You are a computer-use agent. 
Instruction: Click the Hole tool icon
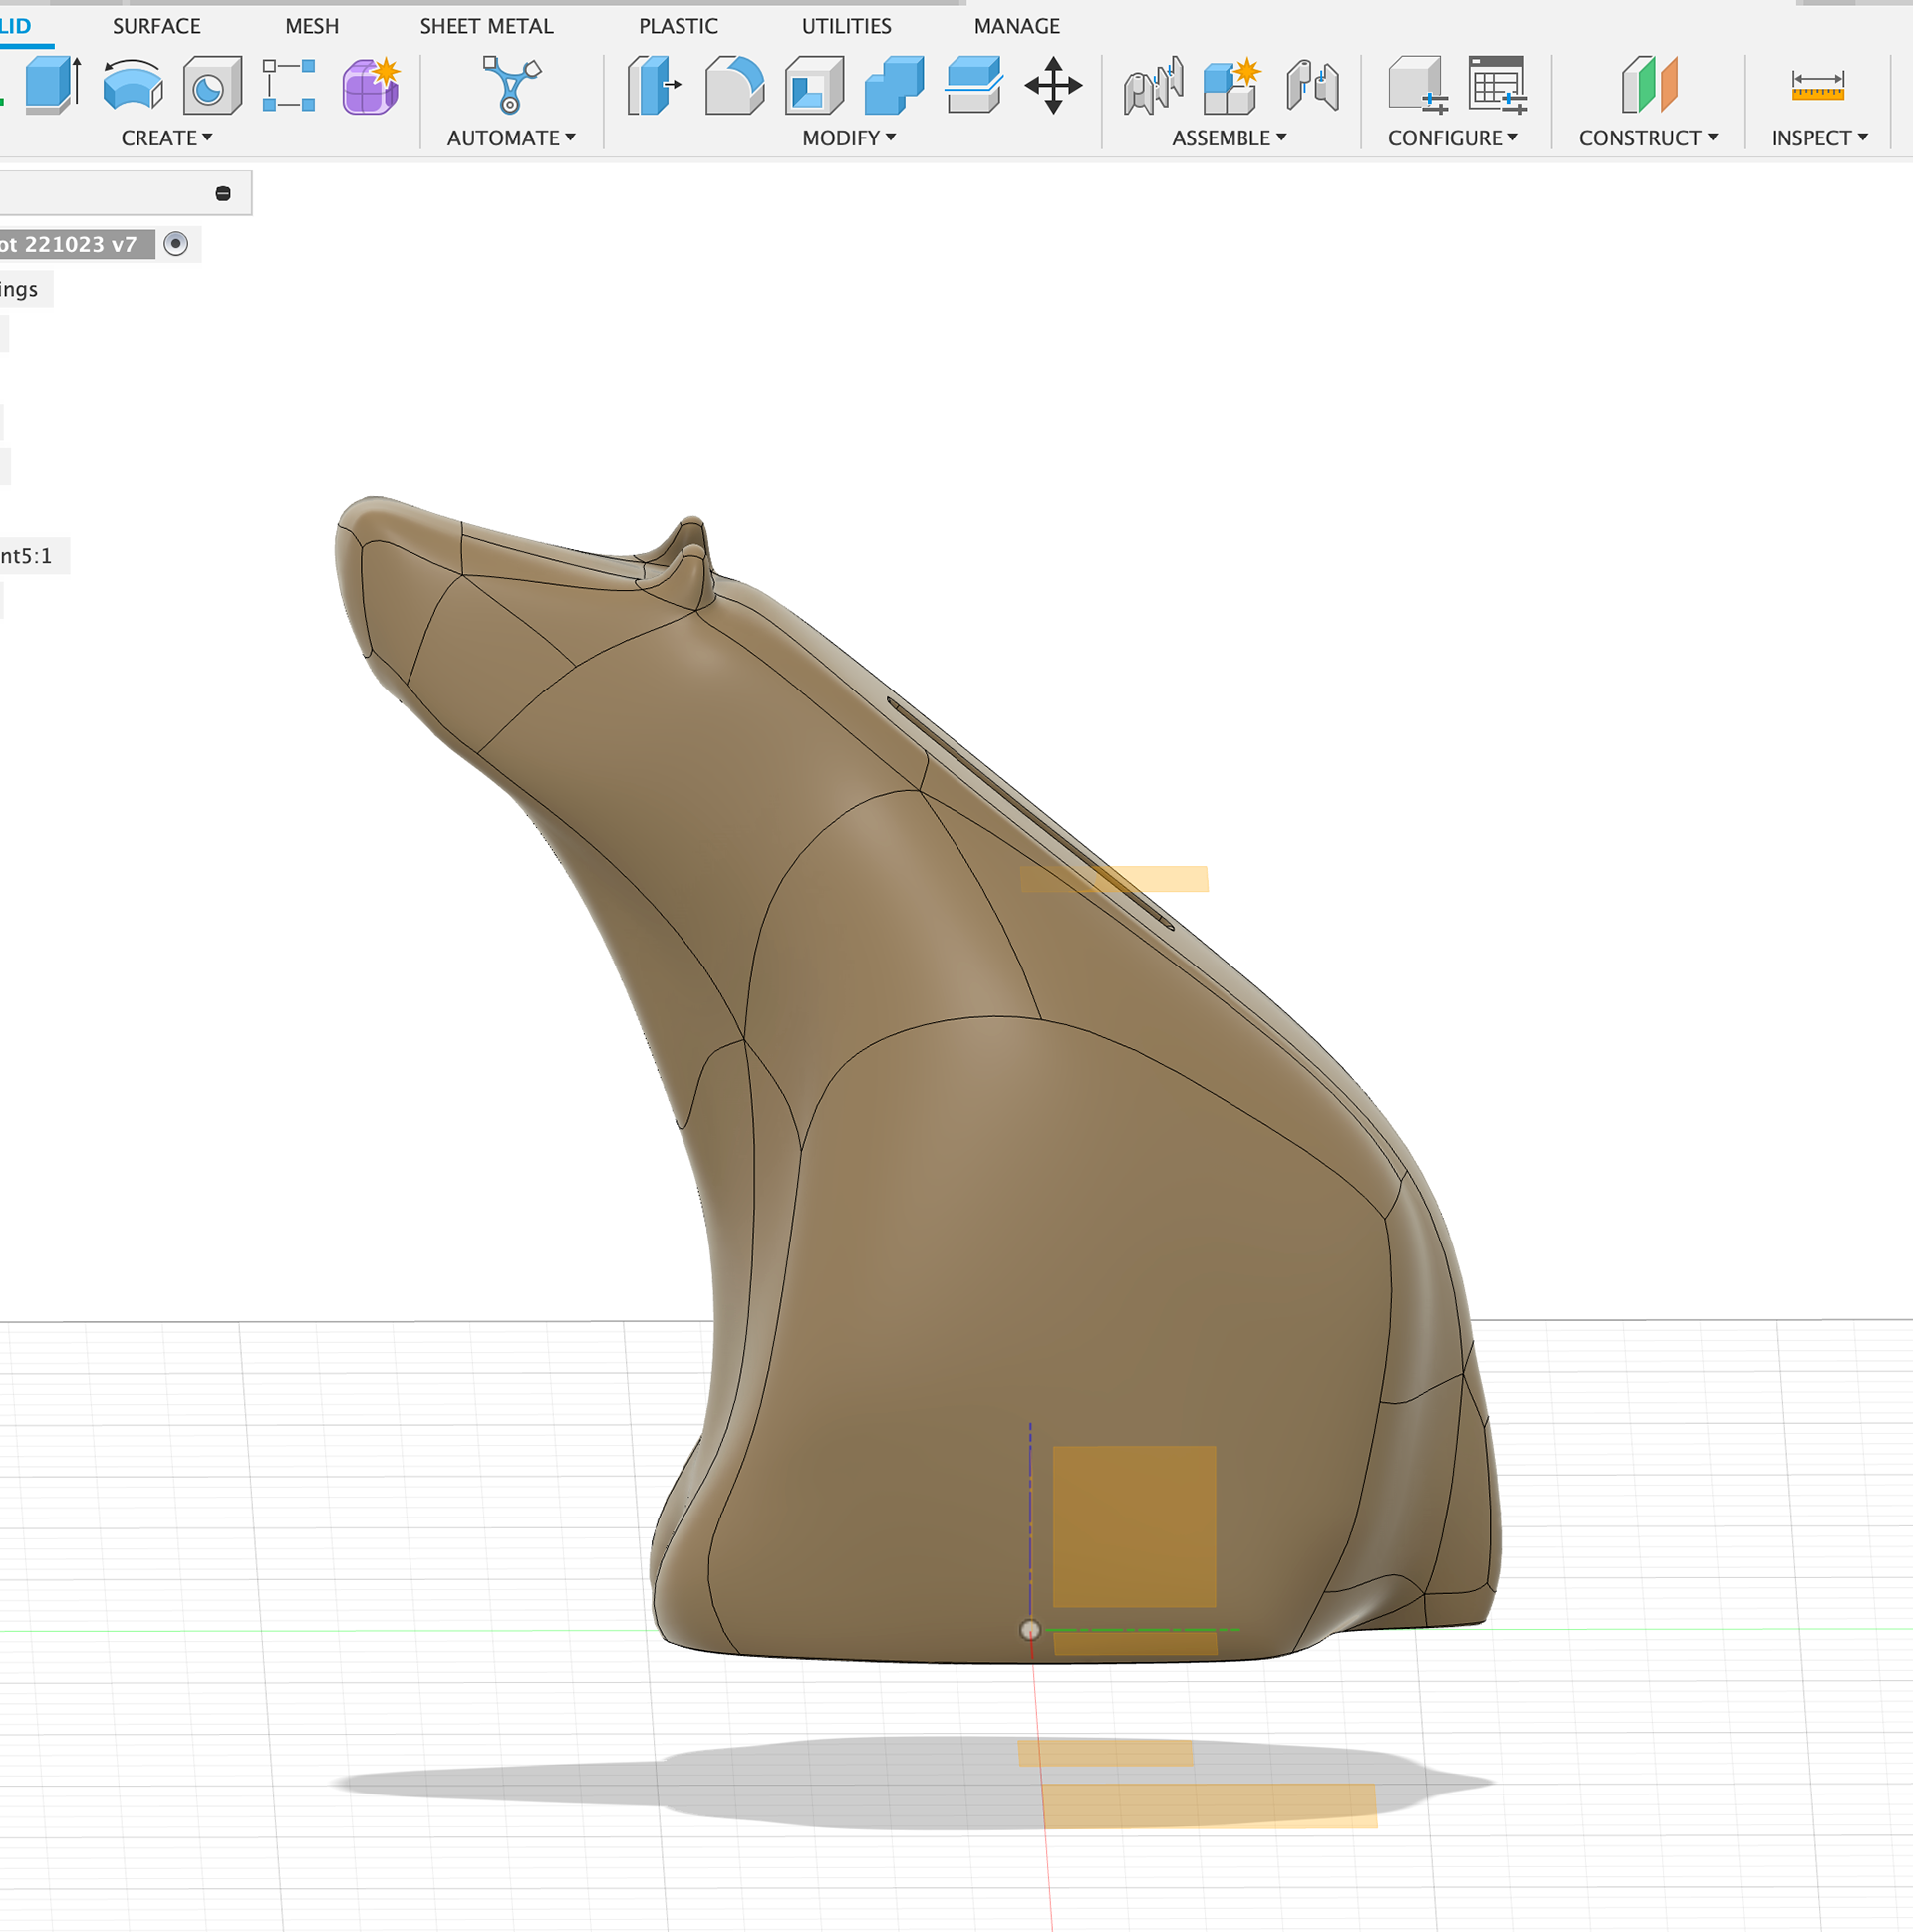pyautogui.click(x=212, y=86)
